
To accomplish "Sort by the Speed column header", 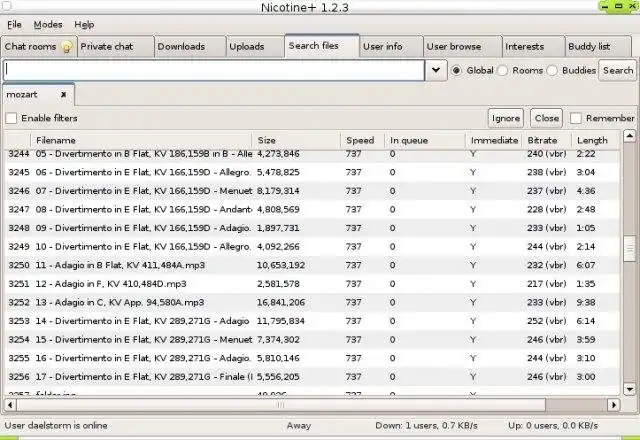I will coord(362,140).
